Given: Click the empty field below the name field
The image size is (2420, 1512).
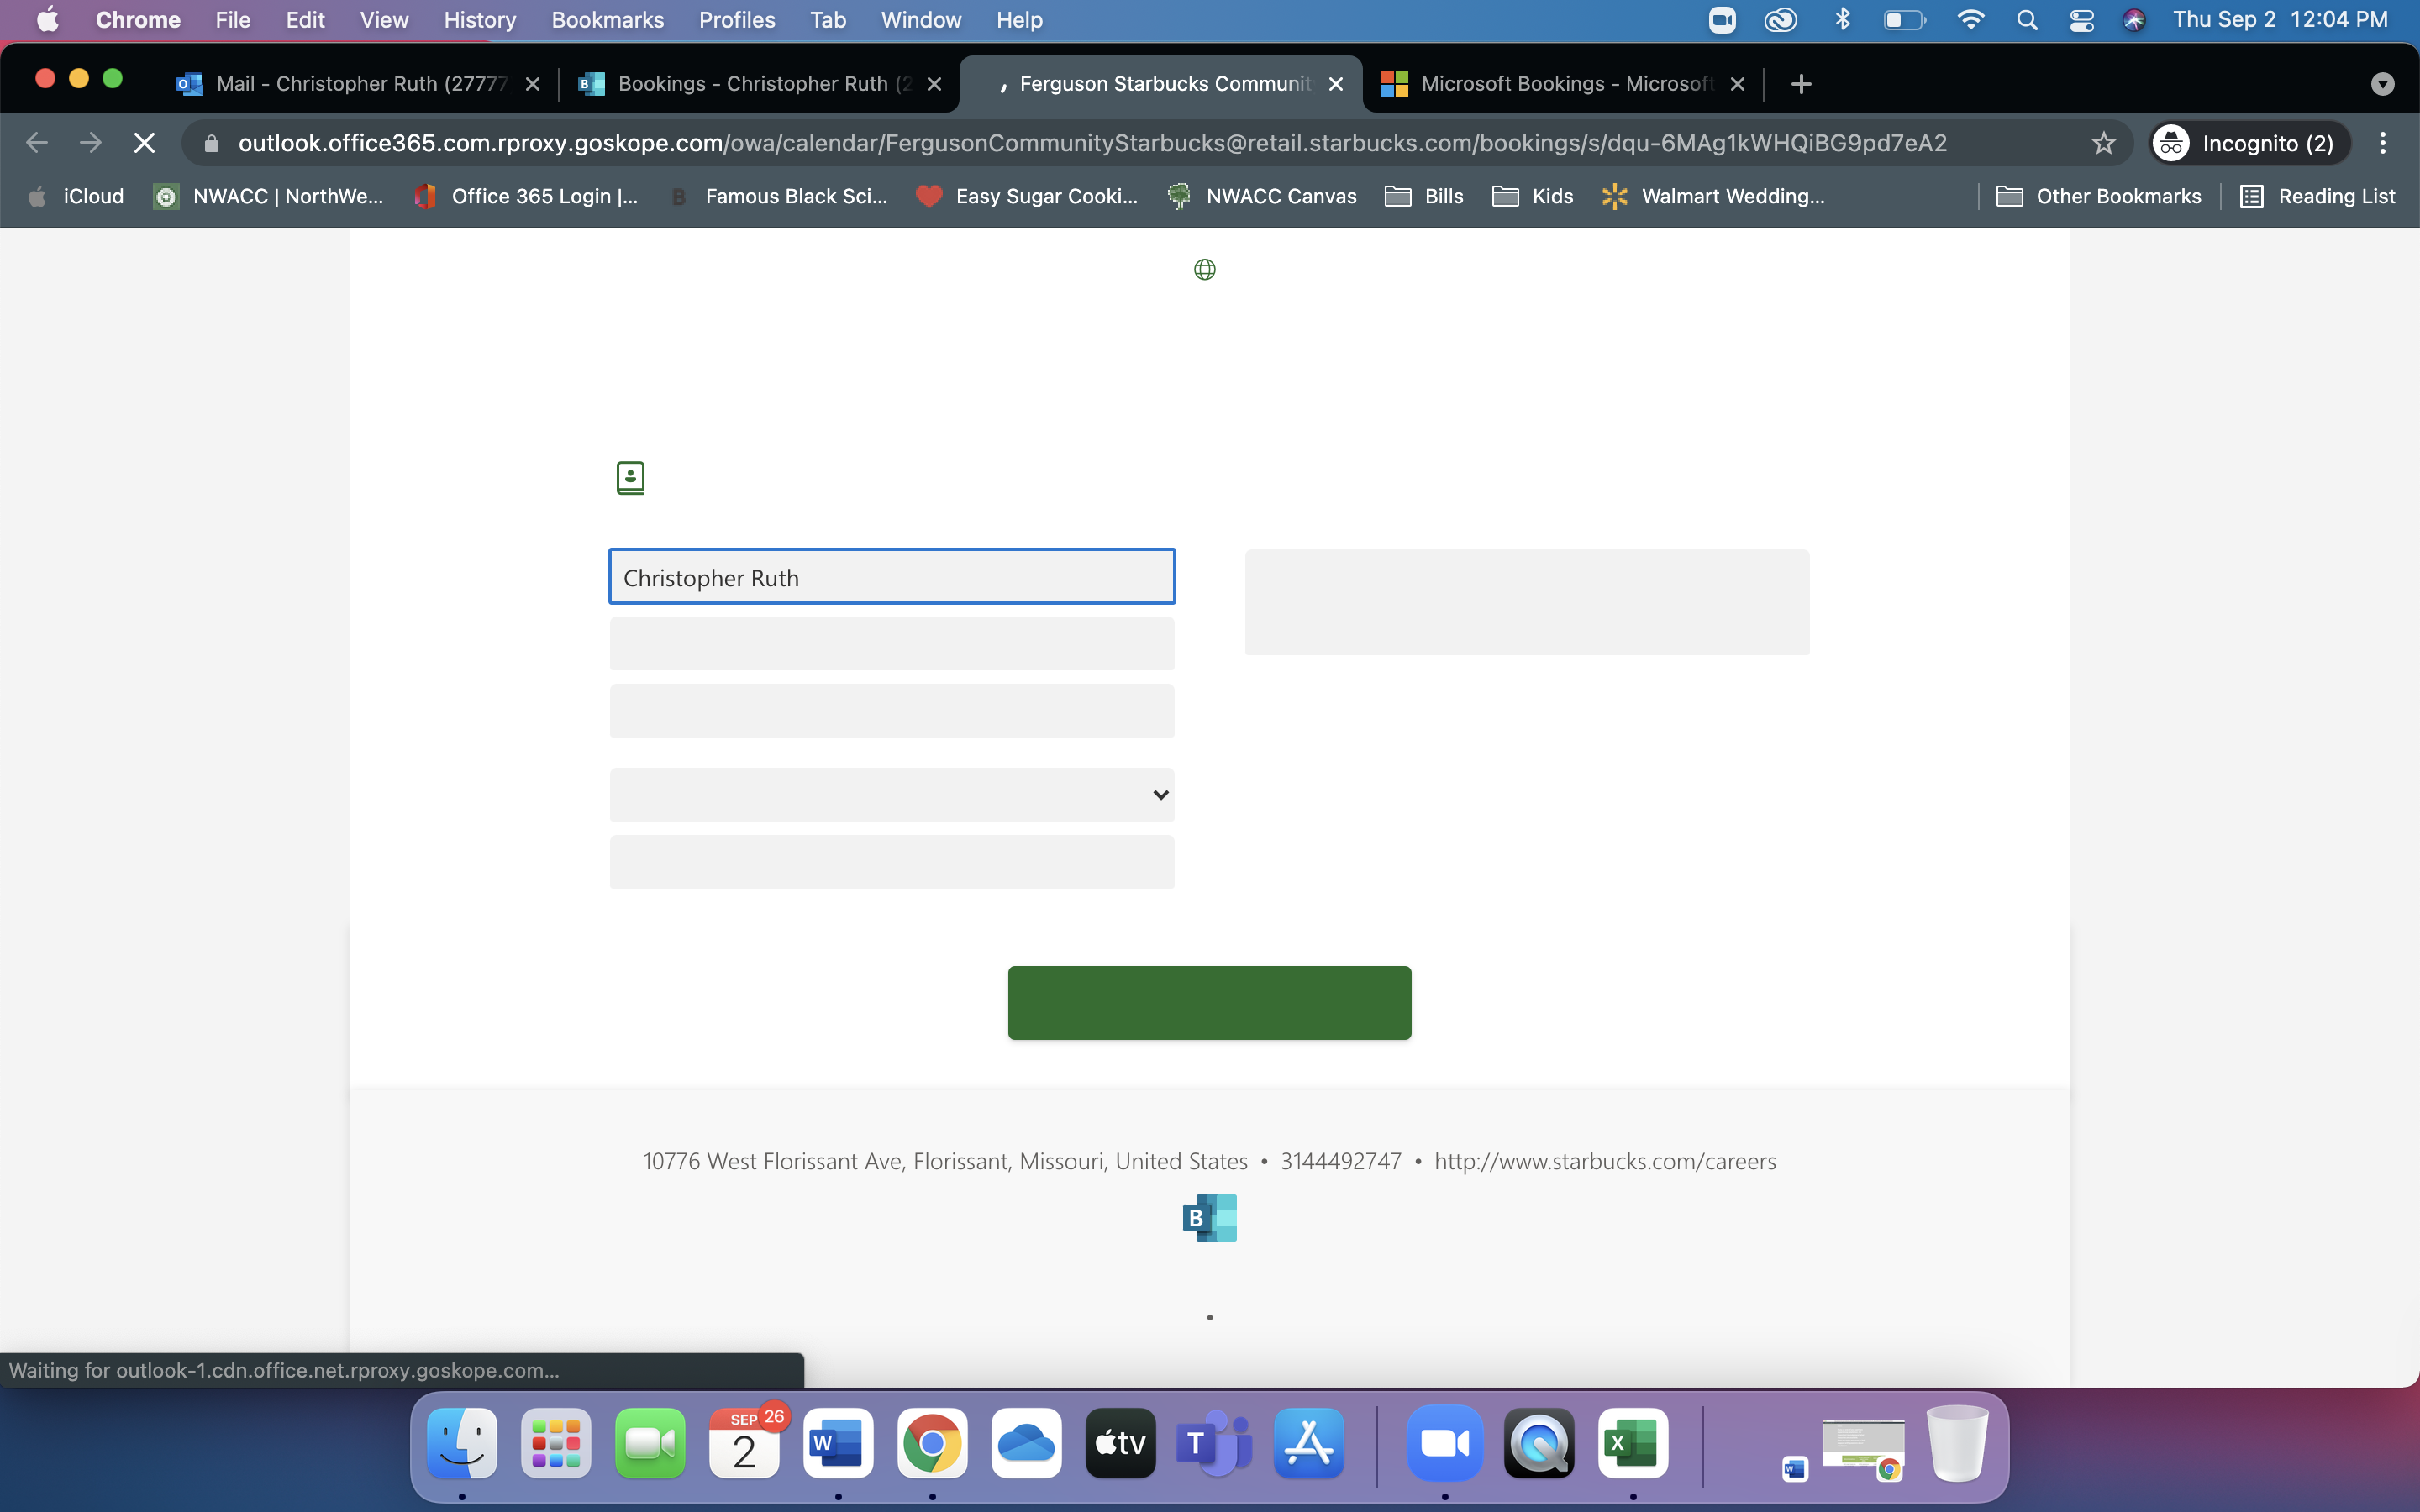Looking at the screenshot, I should point(892,643).
